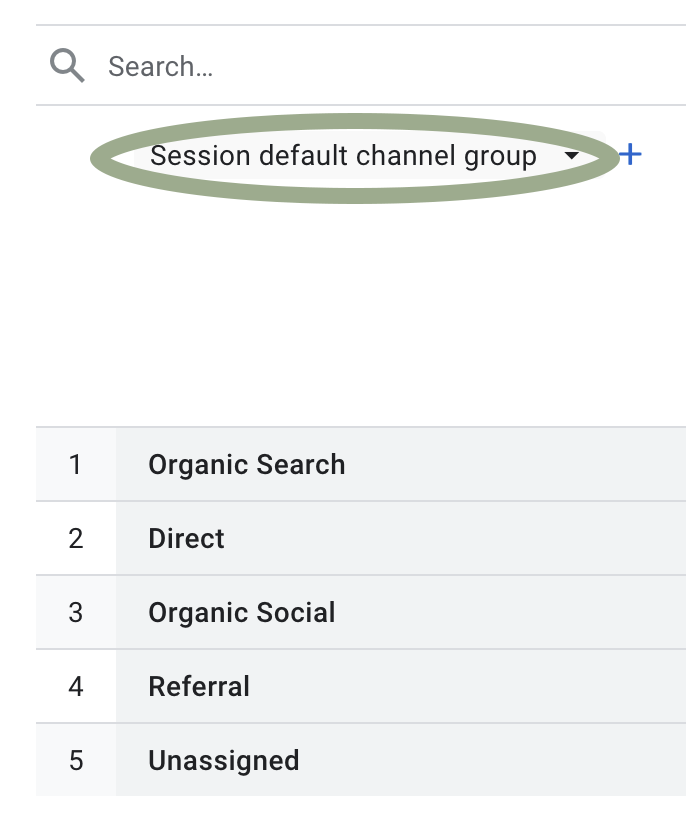Viewport: 686px width, 824px height.
Task: Select the Organic Search channel label
Action: 247,465
